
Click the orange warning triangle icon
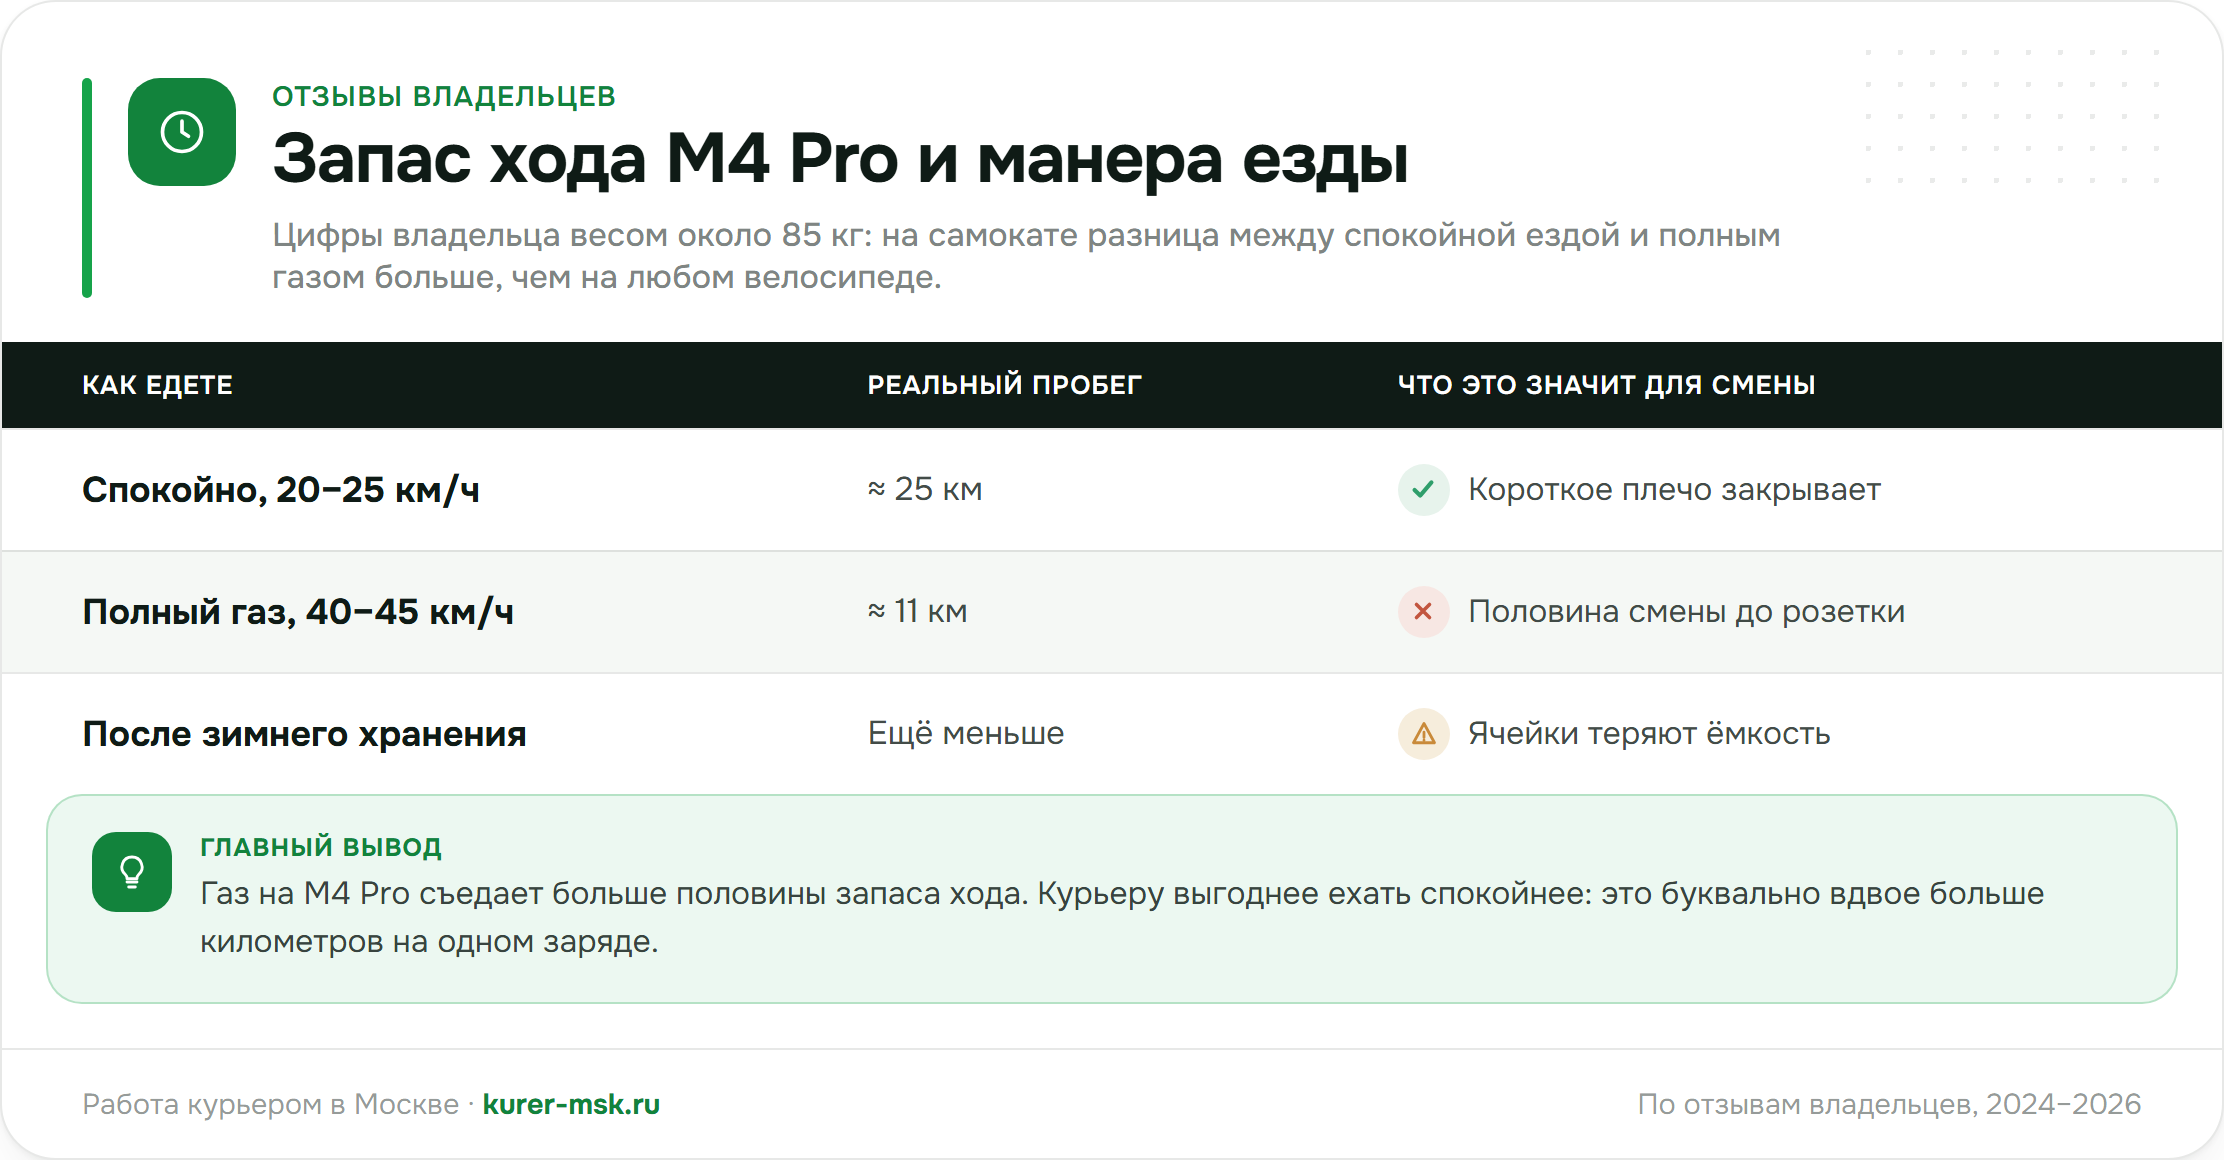[x=1423, y=734]
